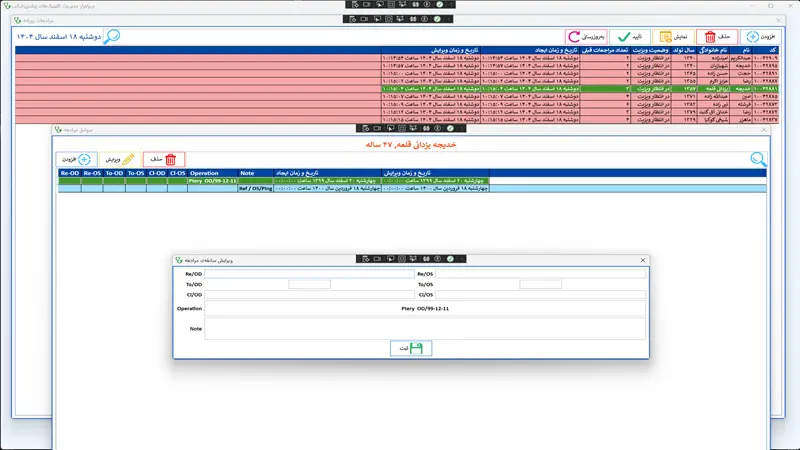The height and width of the screenshot is (450, 800).
Task: Click the Re/OD input field
Action: pos(309,274)
